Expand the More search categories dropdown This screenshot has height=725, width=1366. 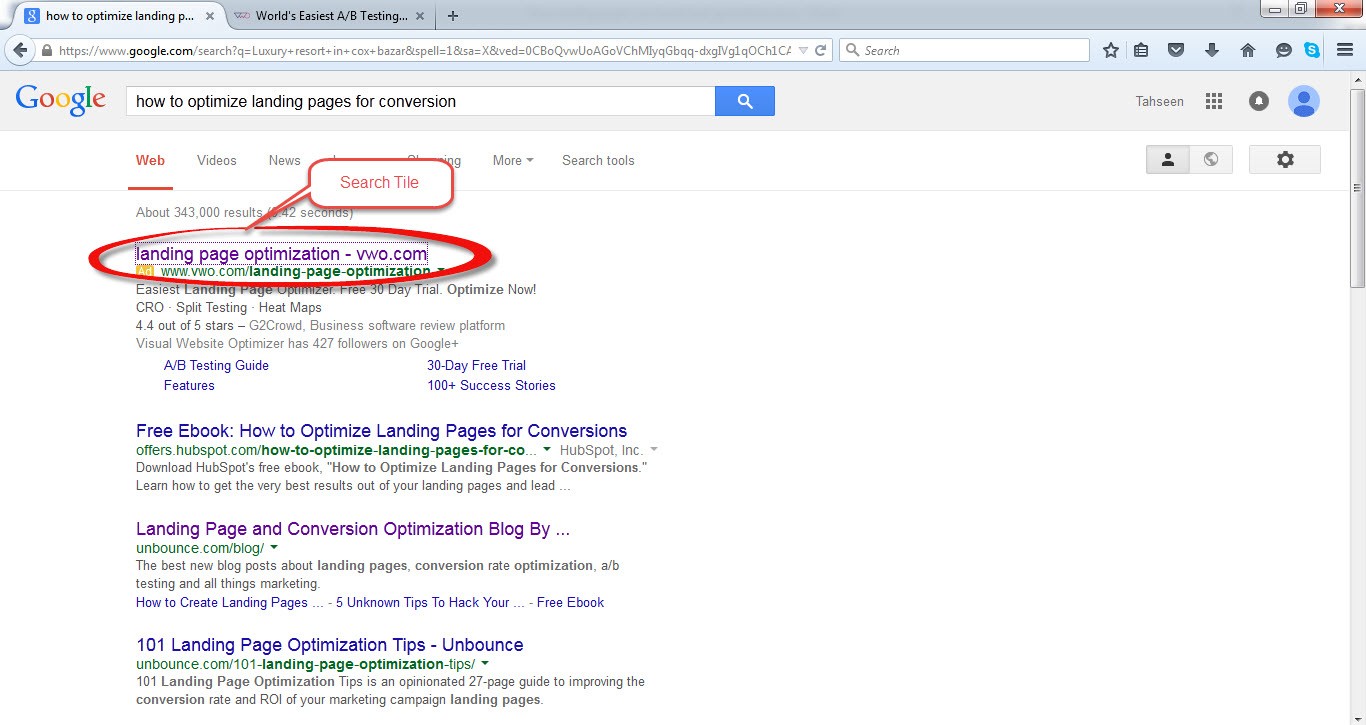(512, 160)
